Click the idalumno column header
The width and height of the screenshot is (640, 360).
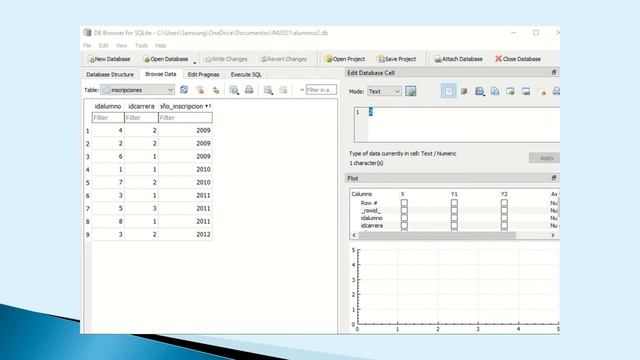click(108, 106)
